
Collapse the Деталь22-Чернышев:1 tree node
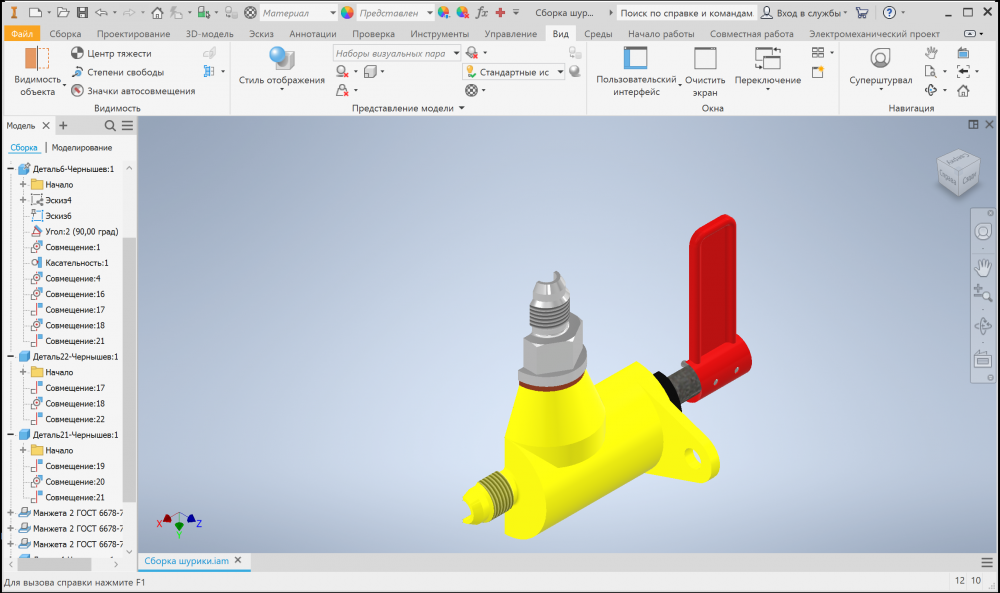[x=11, y=356]
